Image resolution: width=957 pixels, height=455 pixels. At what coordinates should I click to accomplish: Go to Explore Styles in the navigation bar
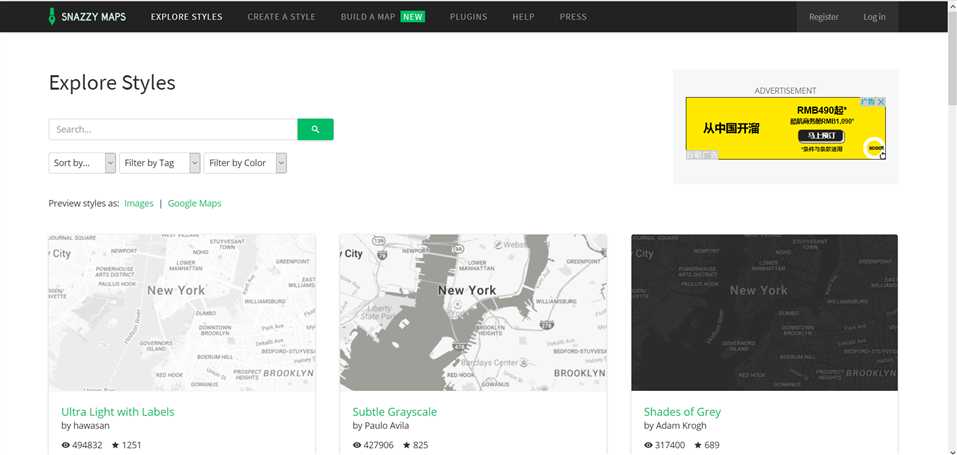point(187,17)
